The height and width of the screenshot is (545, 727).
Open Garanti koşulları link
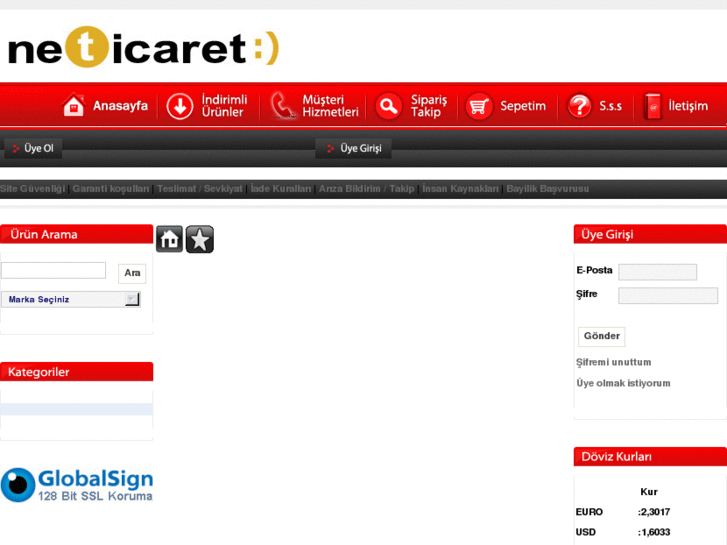[x=111, y=189]
